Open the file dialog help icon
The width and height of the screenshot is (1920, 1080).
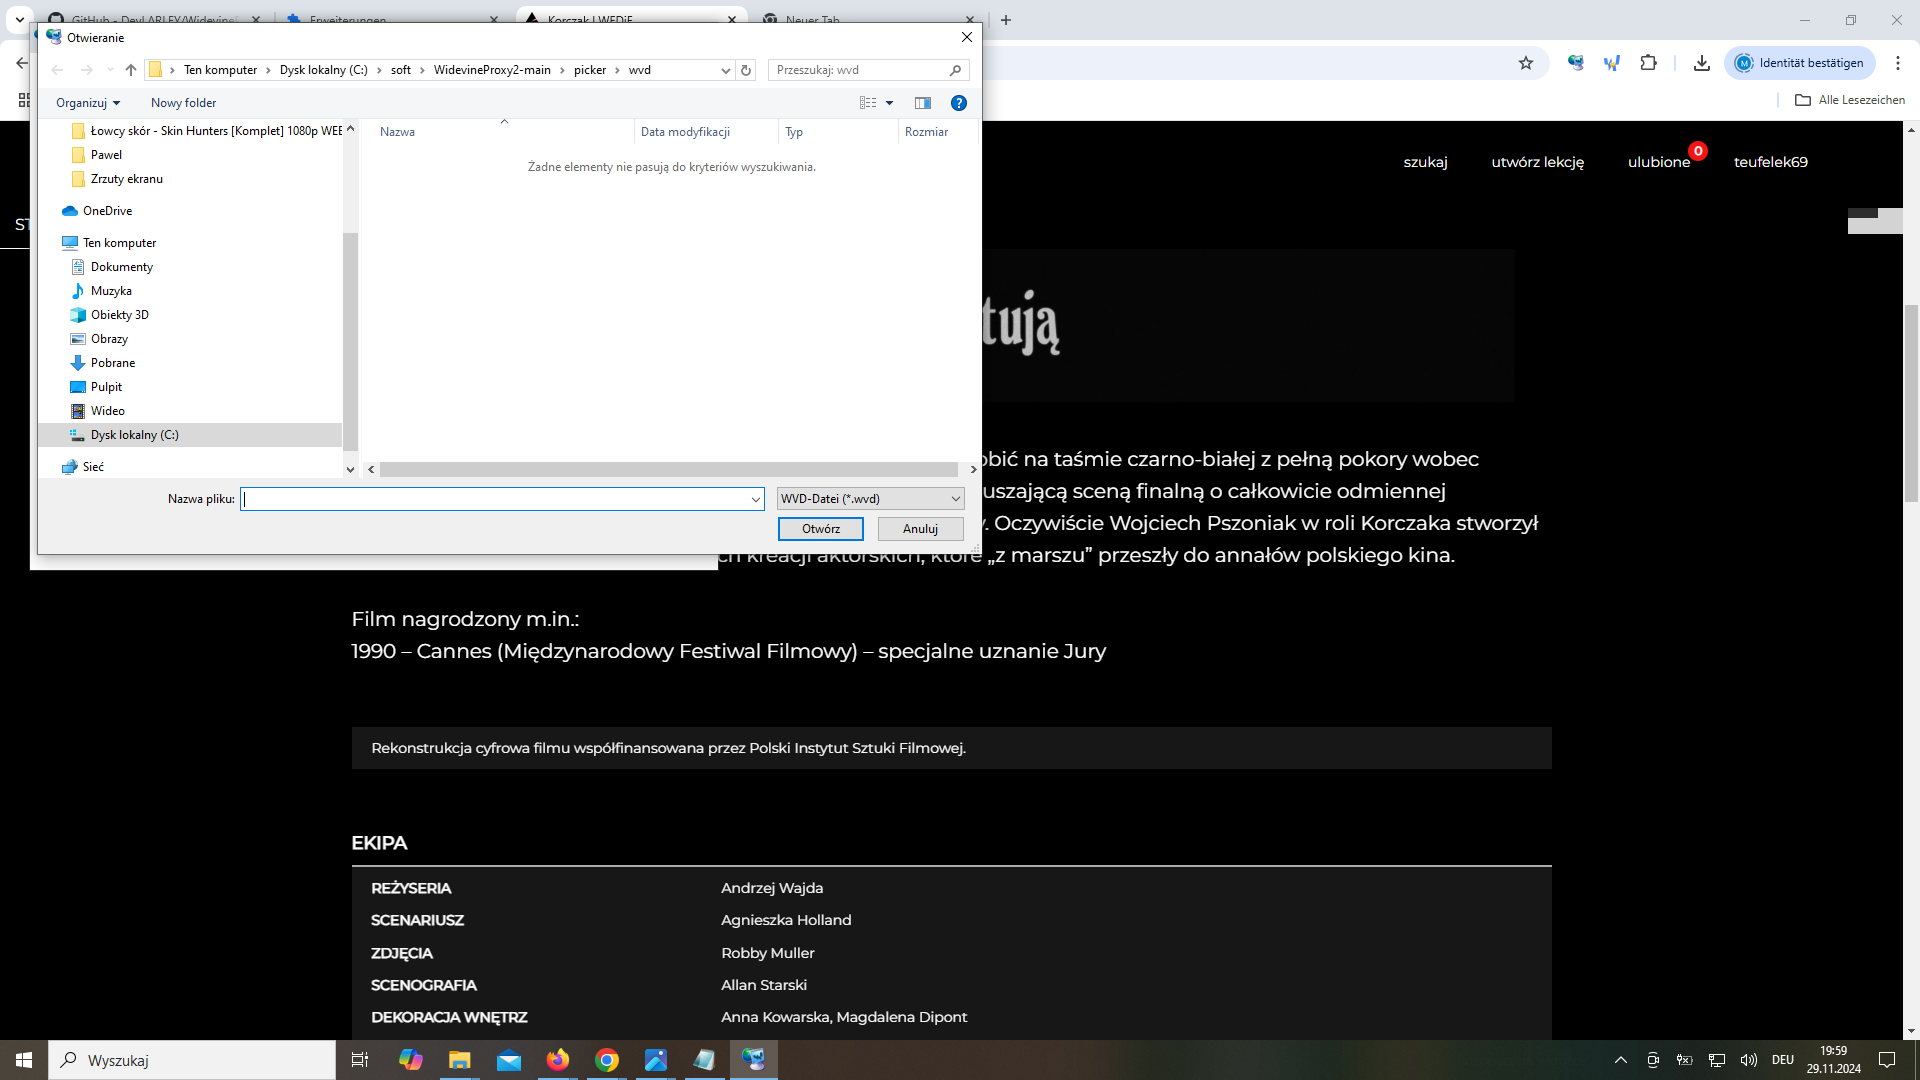pyautogui.click(x=958, y=103)
